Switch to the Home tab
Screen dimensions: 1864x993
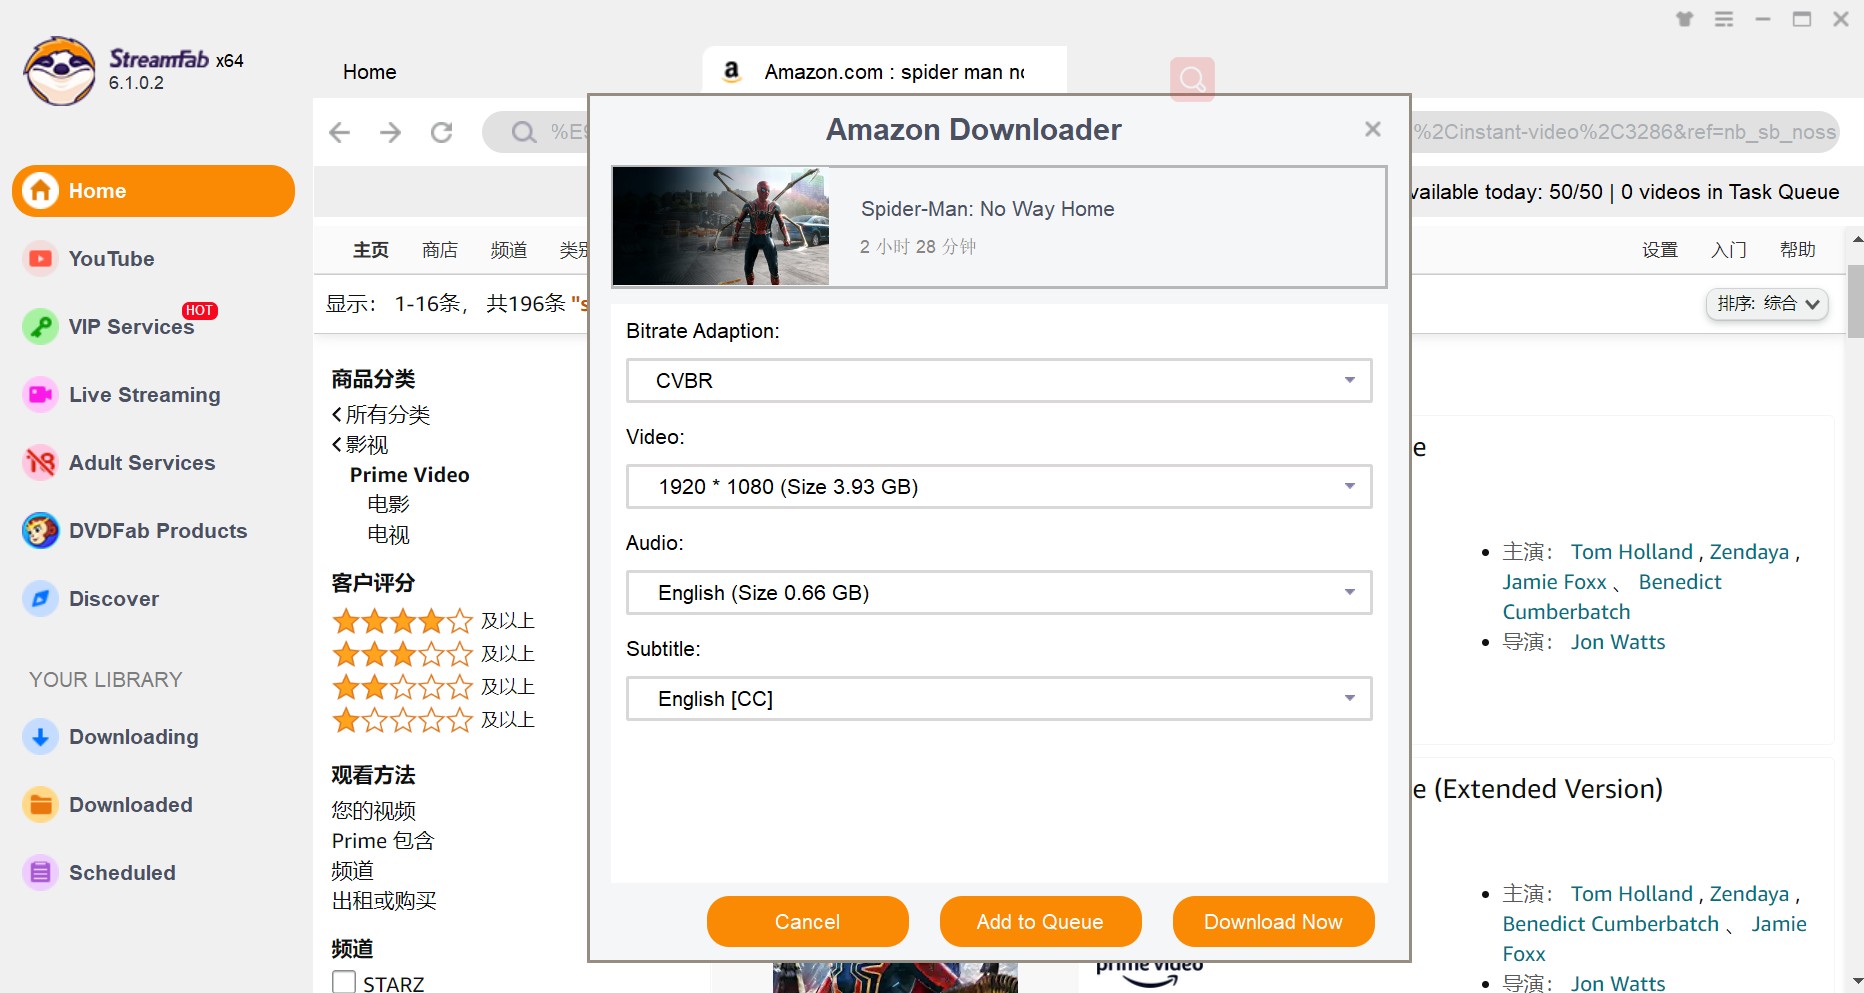(370, 72)
